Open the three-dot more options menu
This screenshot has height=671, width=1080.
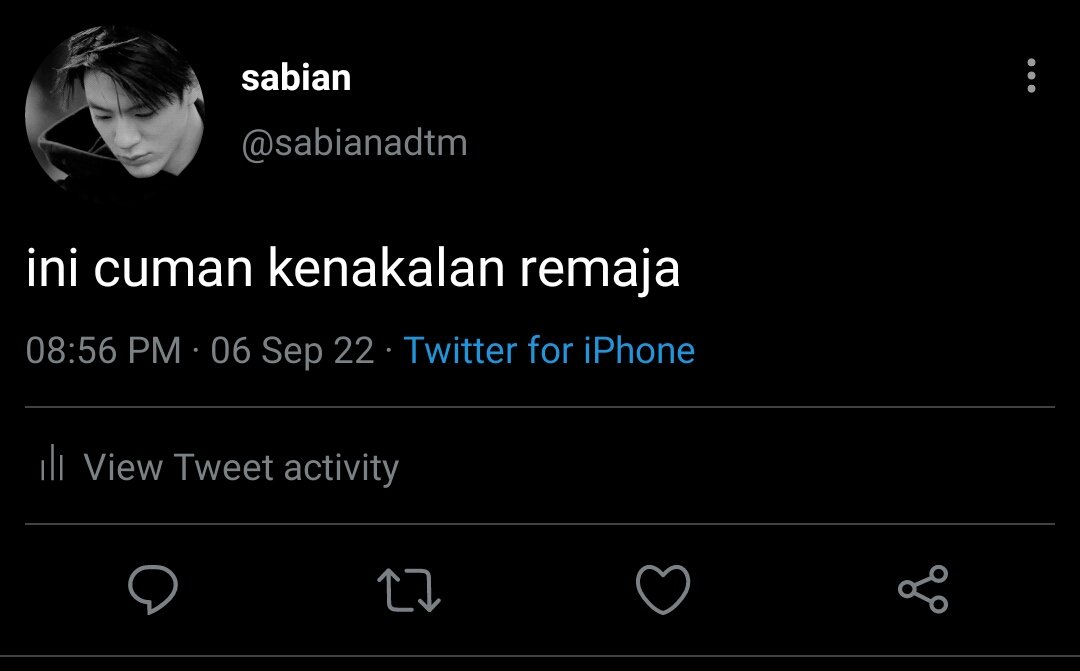point(1031,75)
